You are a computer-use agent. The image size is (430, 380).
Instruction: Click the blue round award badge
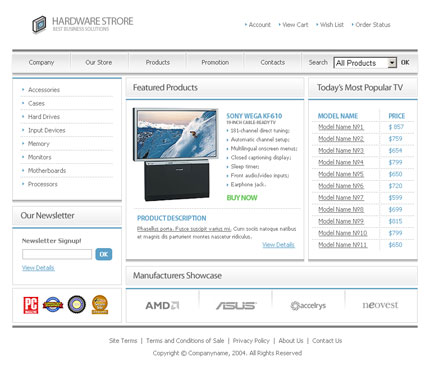[52, 304]
